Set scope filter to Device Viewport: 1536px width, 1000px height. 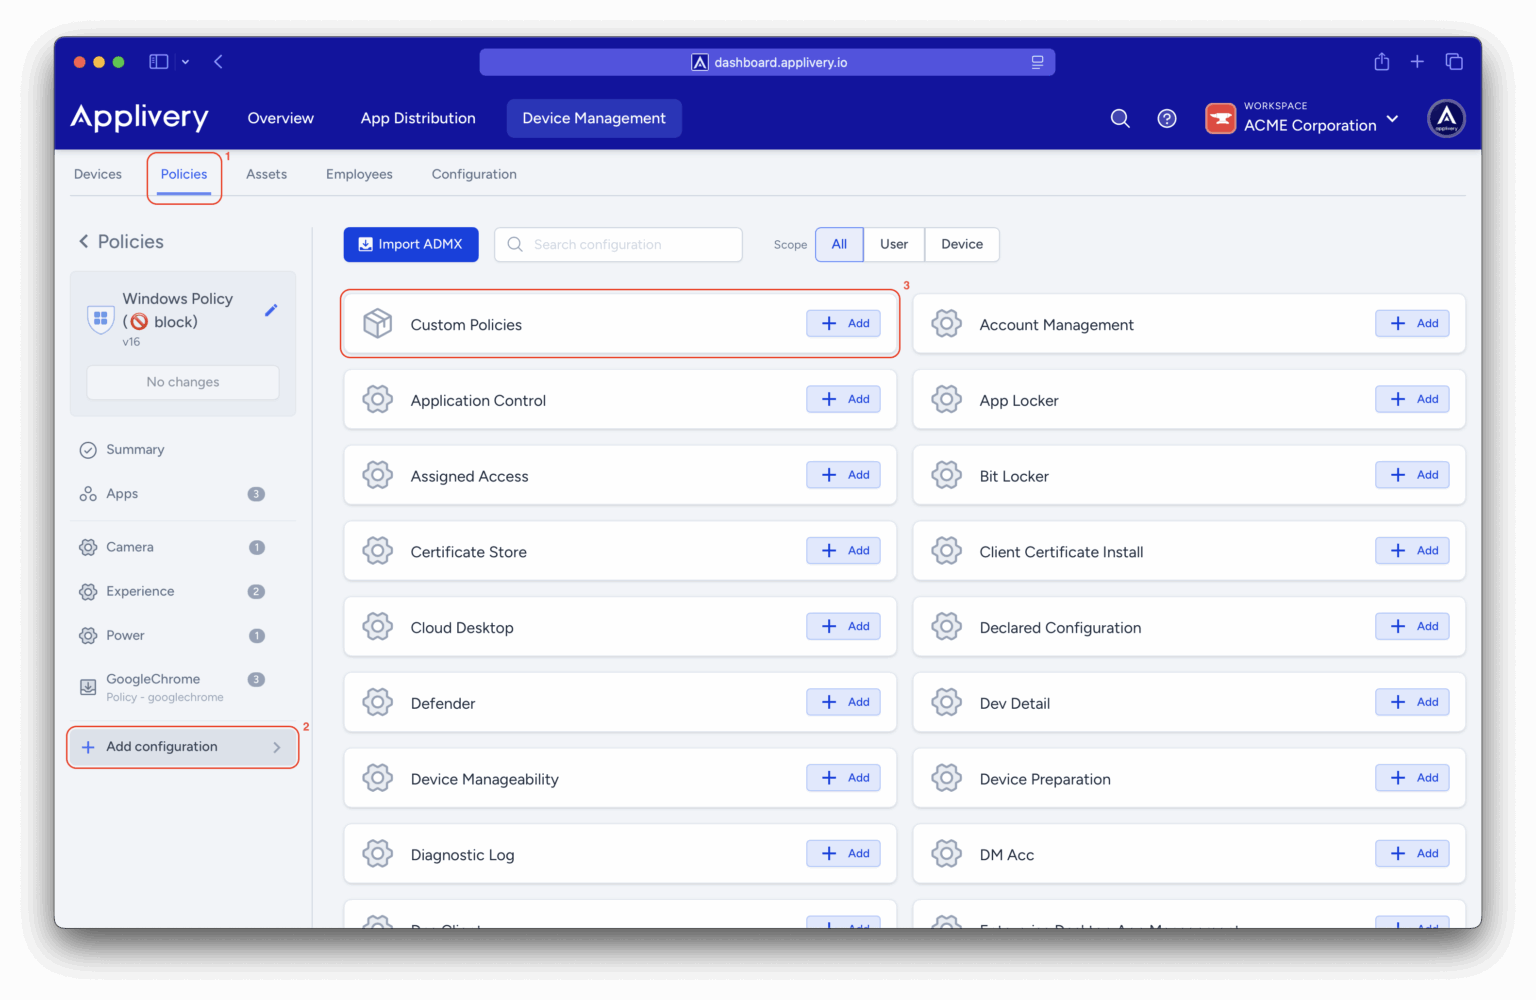[x=961, y=244]
